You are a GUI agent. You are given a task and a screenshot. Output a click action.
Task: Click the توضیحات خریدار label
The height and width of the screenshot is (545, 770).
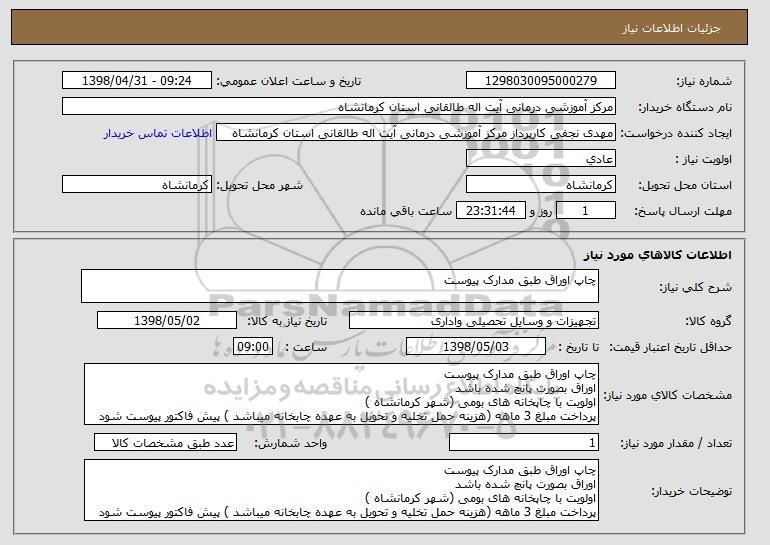(691, 491)
